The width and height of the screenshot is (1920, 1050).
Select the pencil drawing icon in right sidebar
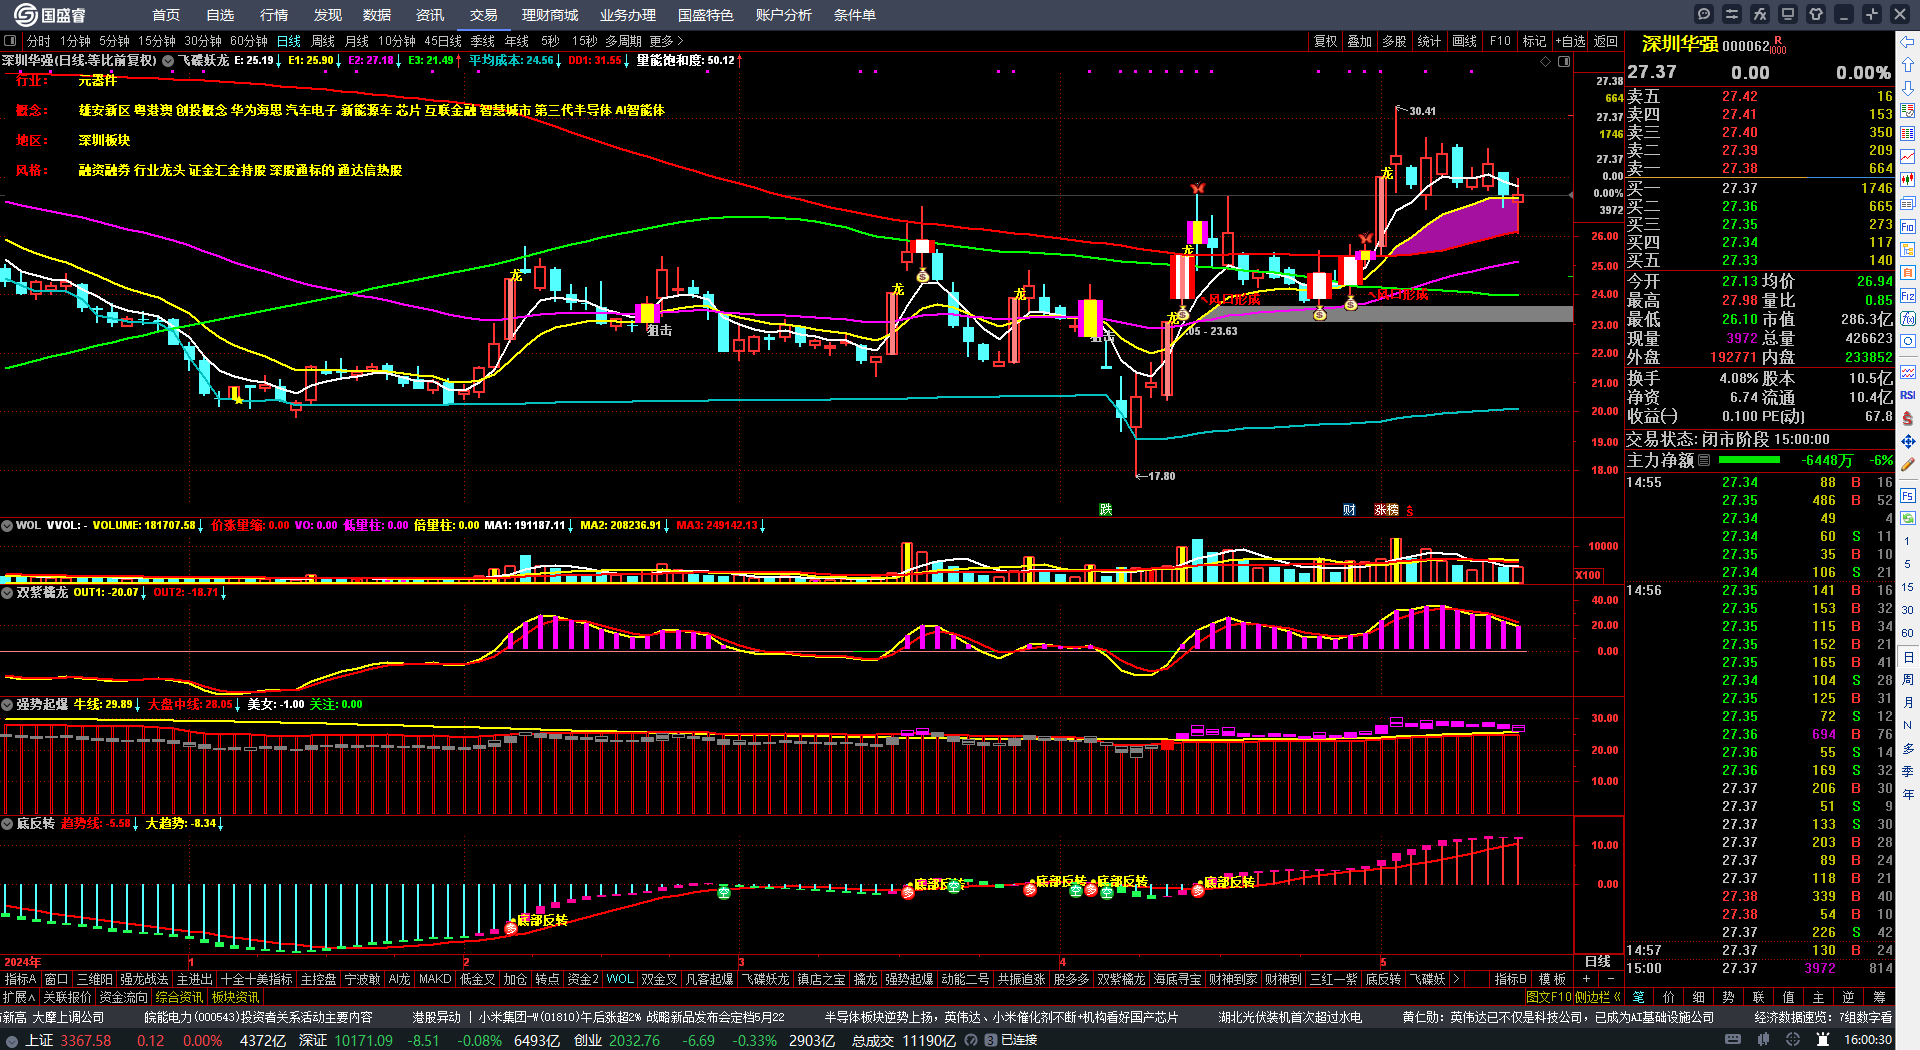click(x=1908, y=464)
